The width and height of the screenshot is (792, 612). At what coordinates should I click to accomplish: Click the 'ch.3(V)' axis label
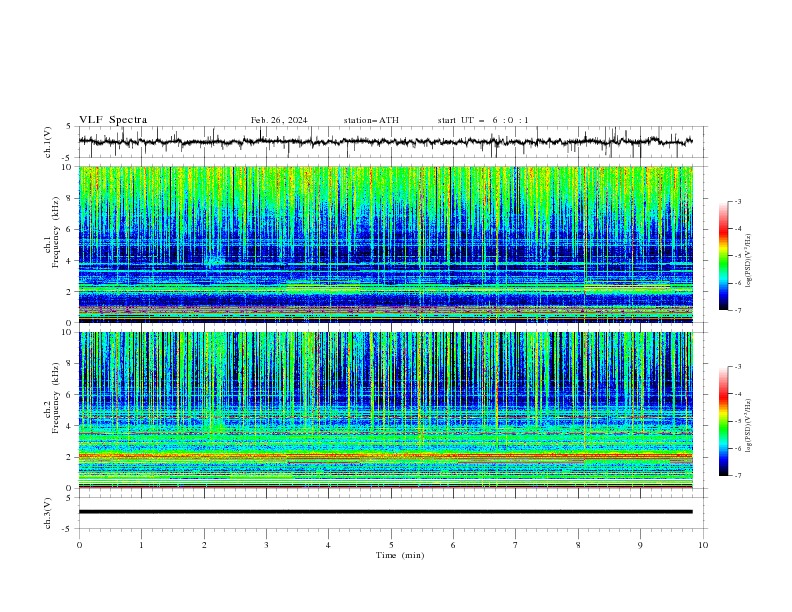click(48, 513)
